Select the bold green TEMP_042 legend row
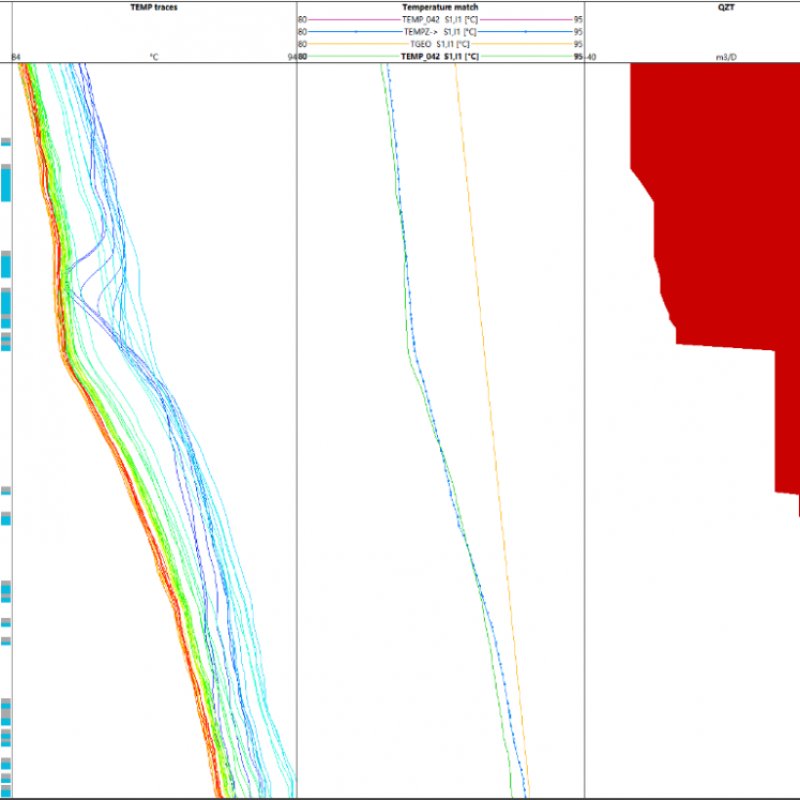Viewport: 800px width, 800px height. click(440, 57)
